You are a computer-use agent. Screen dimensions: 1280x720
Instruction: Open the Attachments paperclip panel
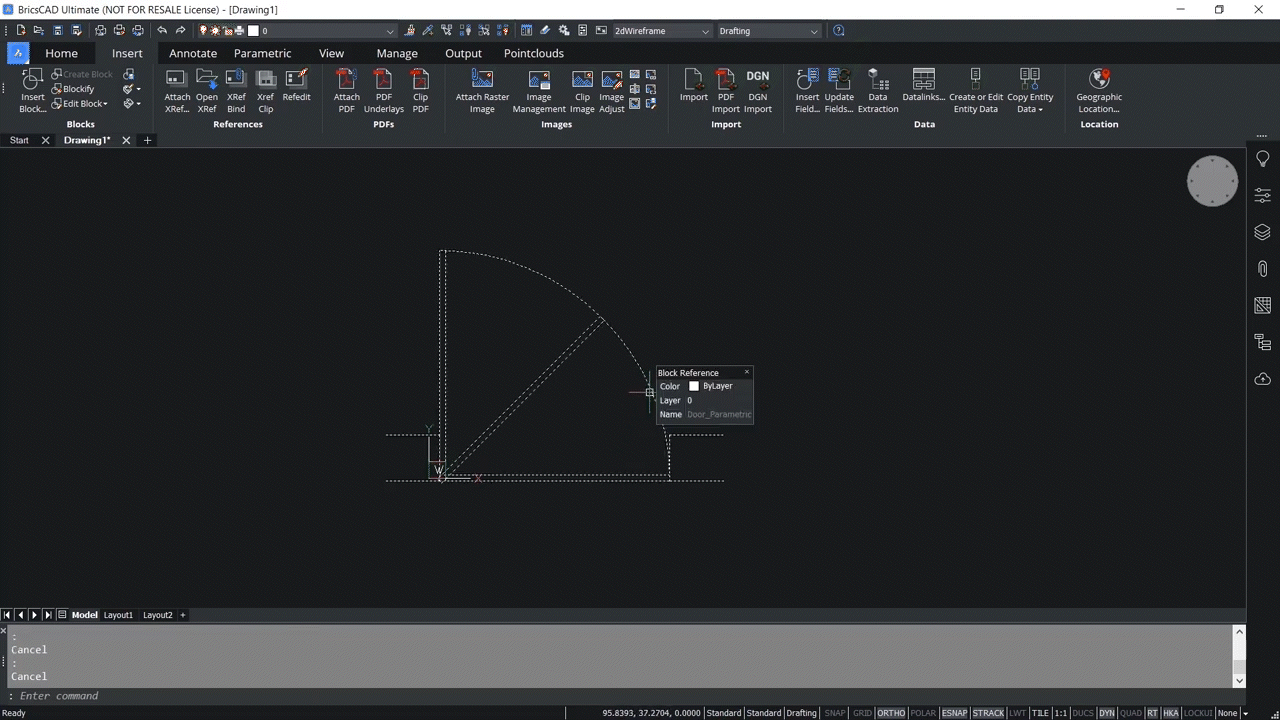pyautogui.click(x=1262, y=269)
